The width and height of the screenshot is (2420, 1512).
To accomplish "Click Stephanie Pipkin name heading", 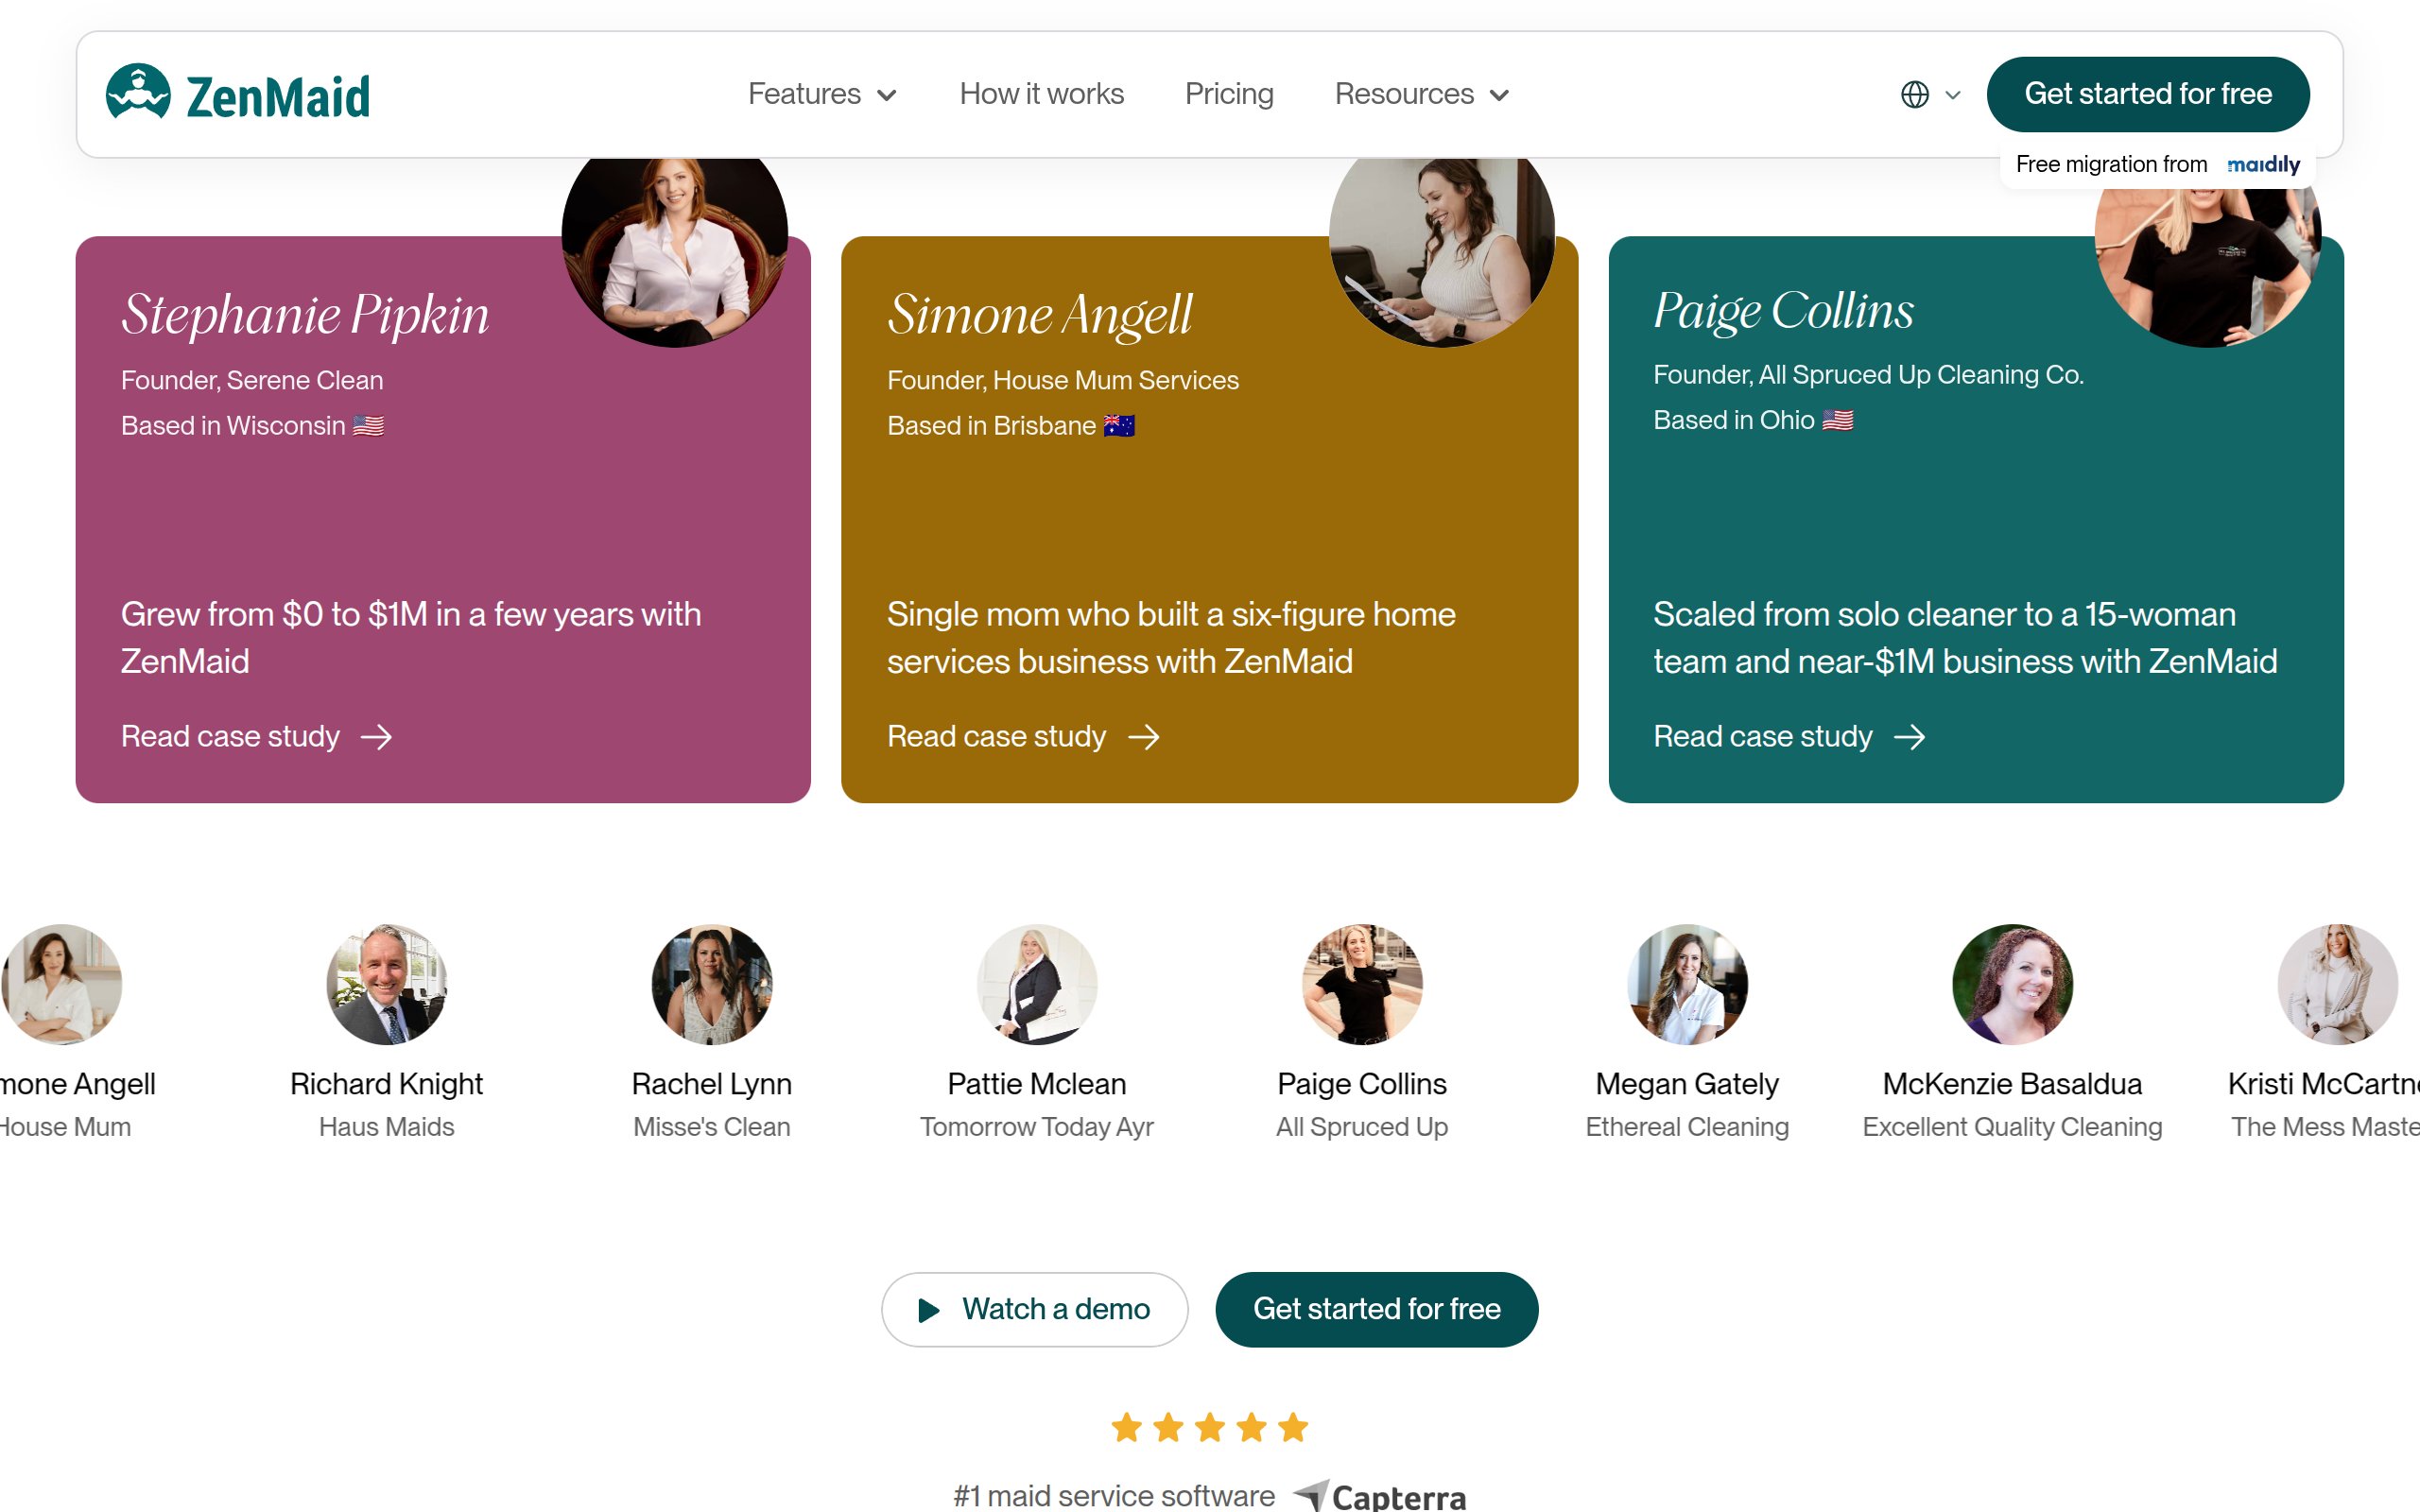I will (x=305, y=315).
